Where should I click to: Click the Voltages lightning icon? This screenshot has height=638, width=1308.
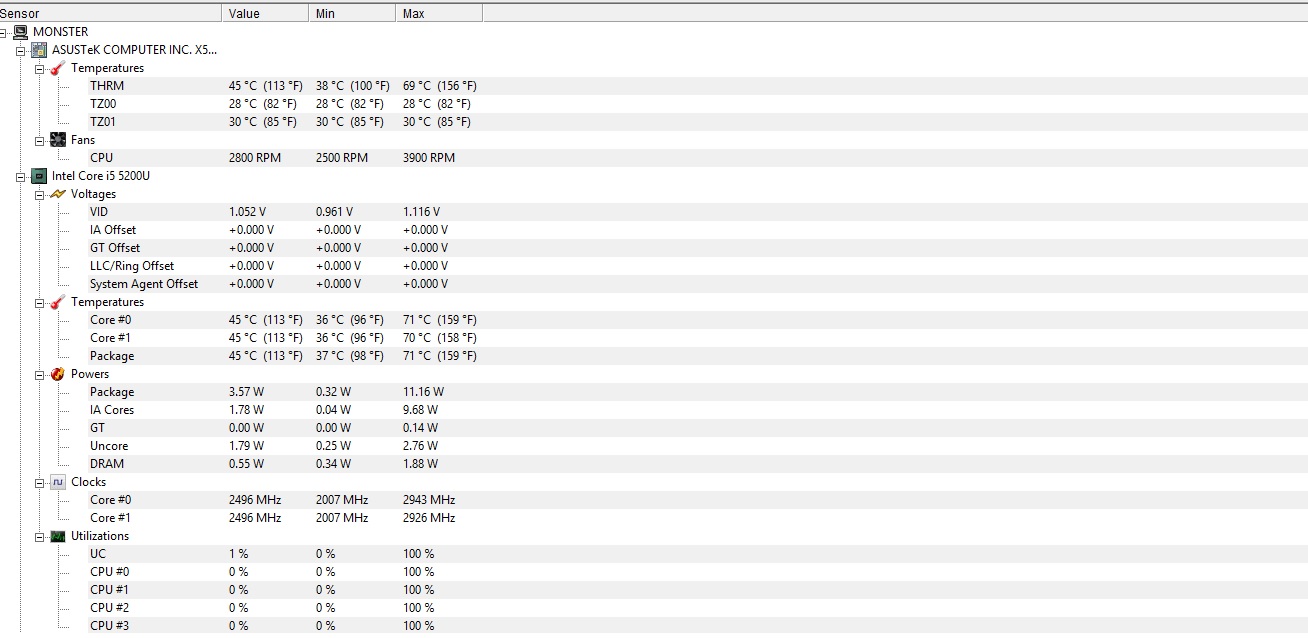[58, 194]
